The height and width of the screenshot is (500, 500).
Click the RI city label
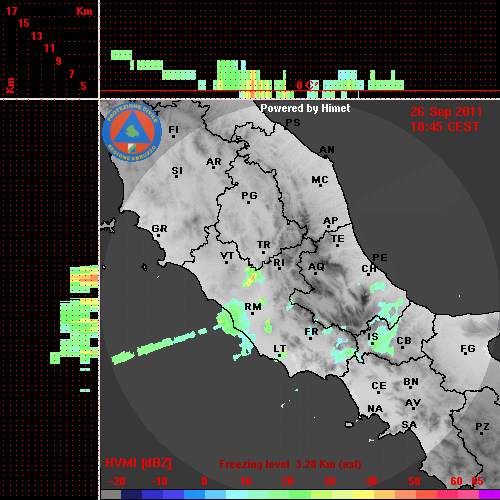(279, 263)
